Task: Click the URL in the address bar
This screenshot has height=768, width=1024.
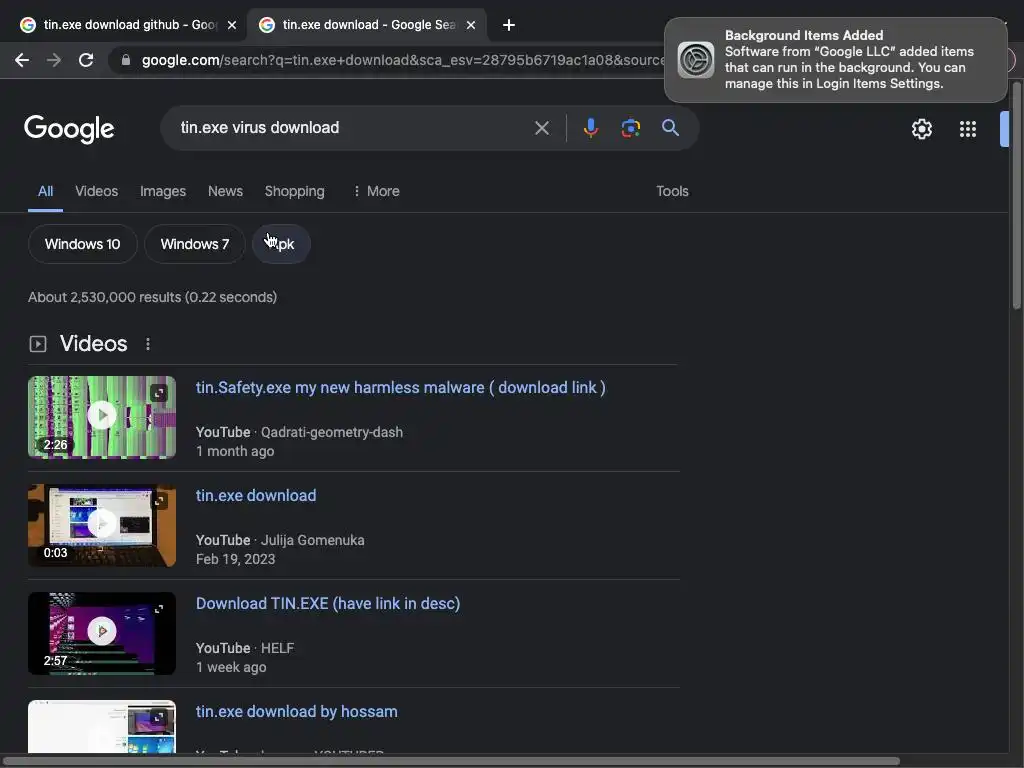Action: click(403, 60)
